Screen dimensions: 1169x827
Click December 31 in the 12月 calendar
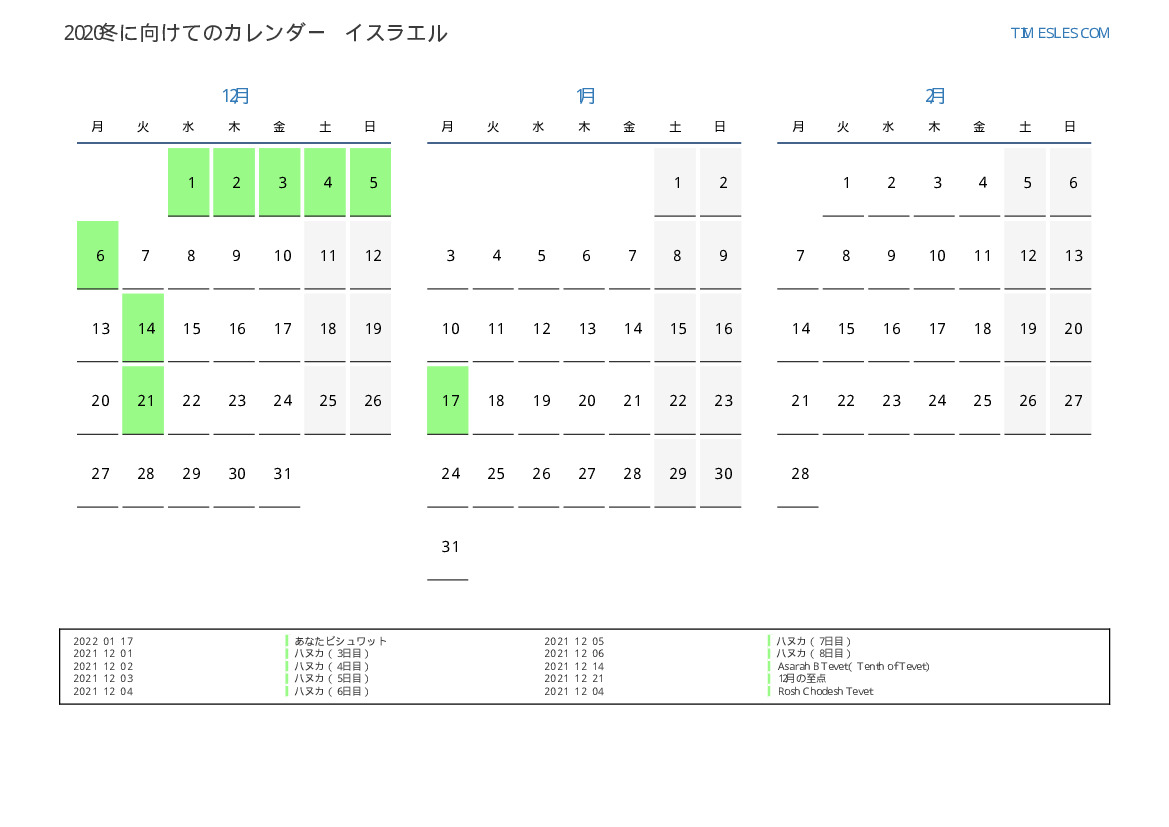tap(280, 474)
